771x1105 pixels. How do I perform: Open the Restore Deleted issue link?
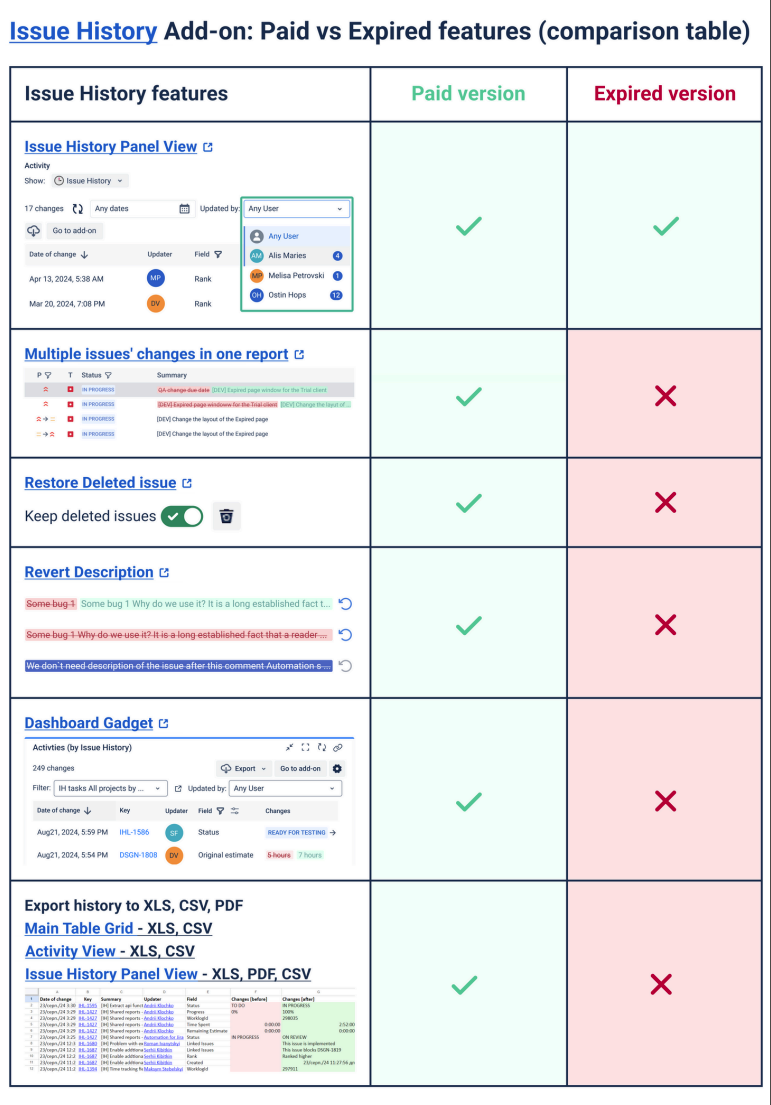tap(100, 483)
